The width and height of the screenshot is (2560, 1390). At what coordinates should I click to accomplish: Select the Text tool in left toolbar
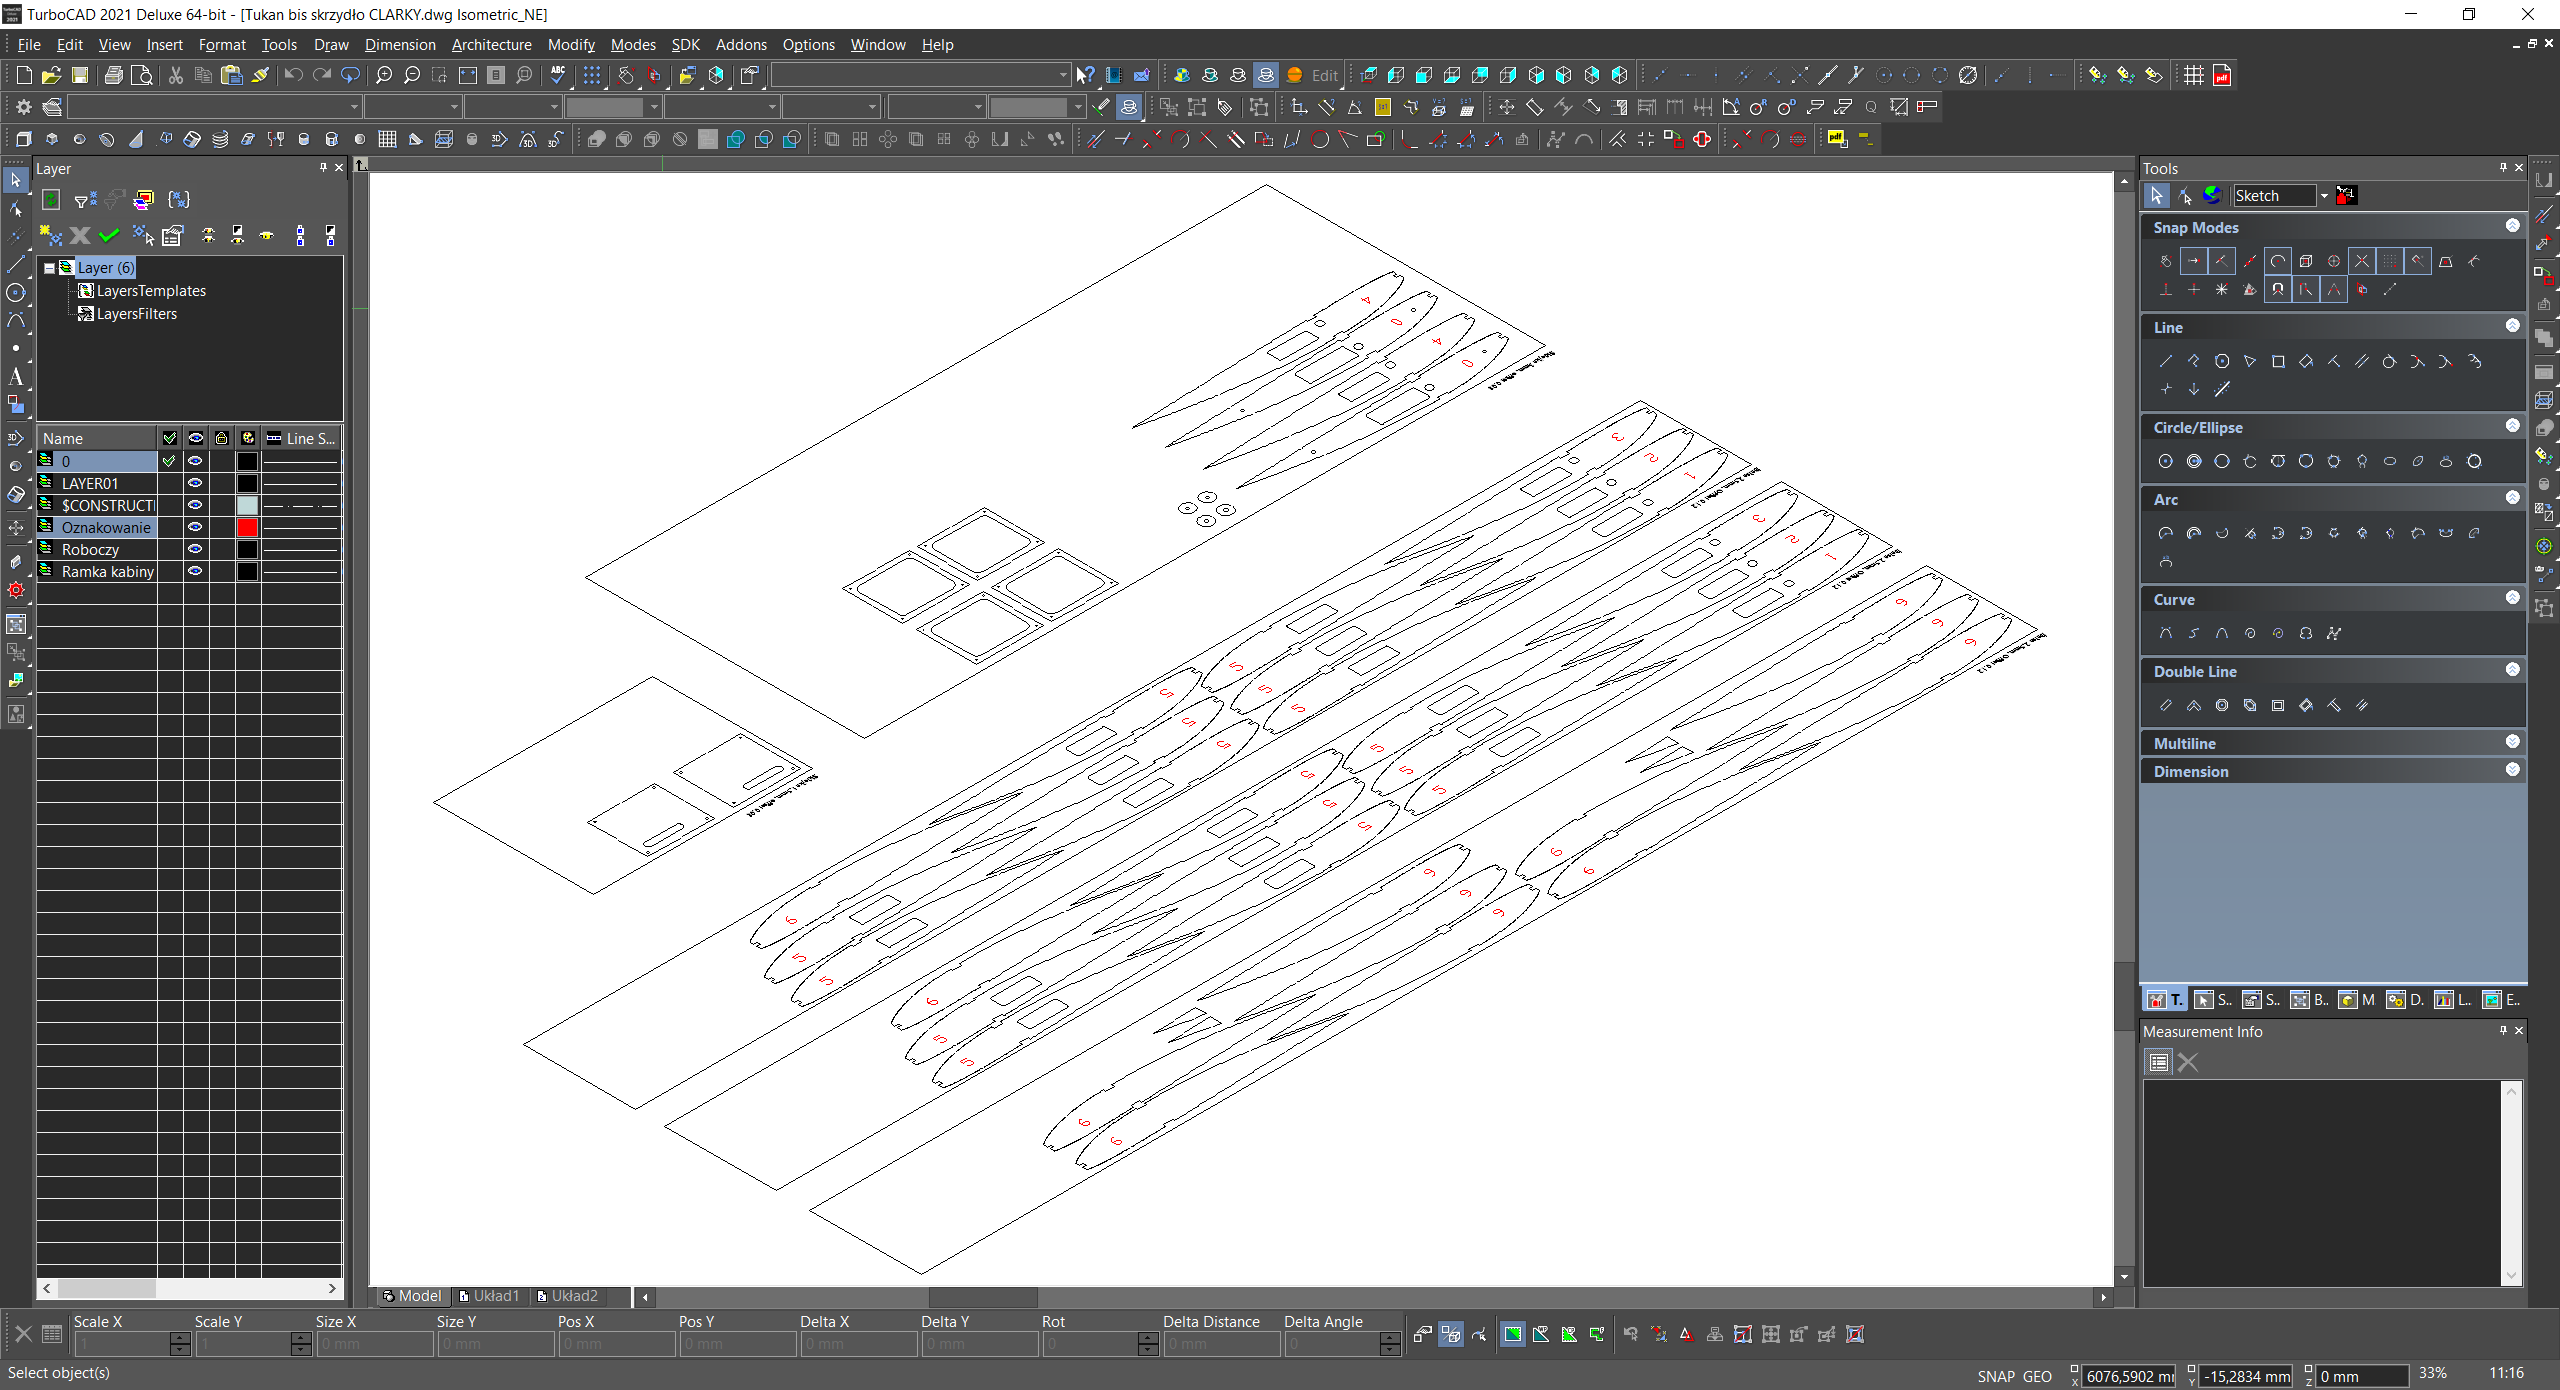click(16, 377)
